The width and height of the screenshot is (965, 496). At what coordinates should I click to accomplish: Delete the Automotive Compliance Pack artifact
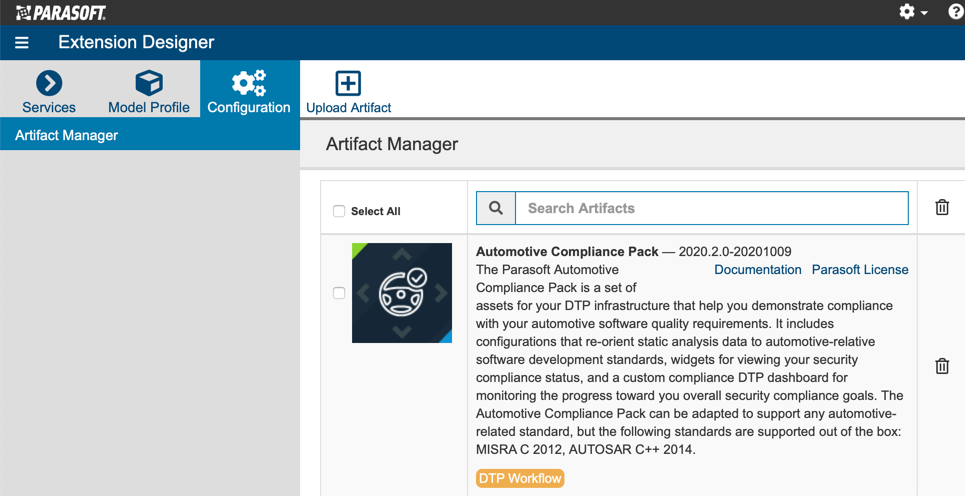point(942,366)
